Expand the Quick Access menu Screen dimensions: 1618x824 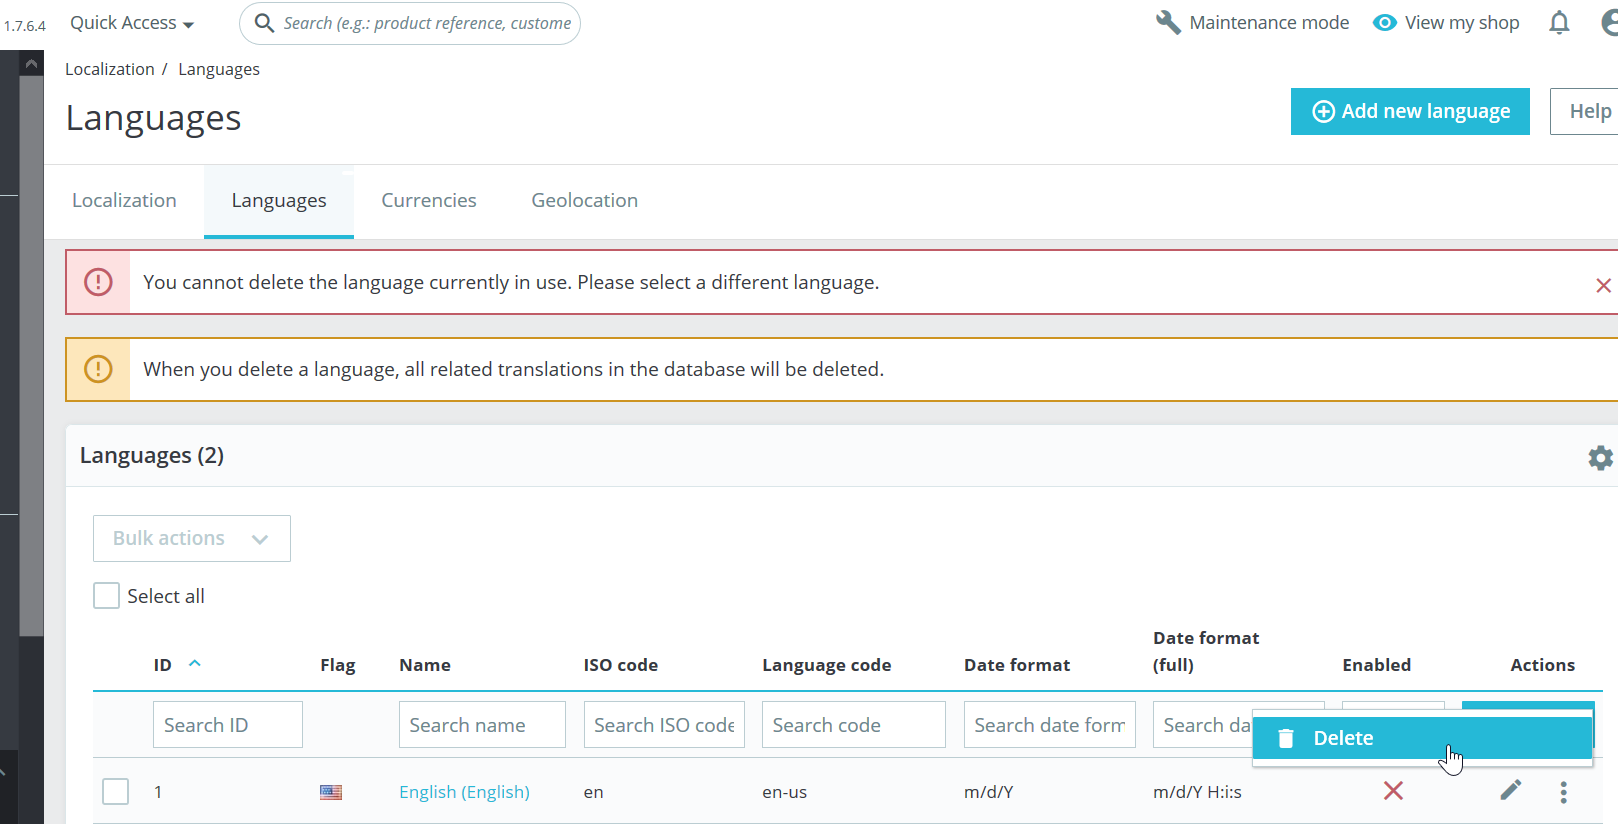[x=131, y=23]
